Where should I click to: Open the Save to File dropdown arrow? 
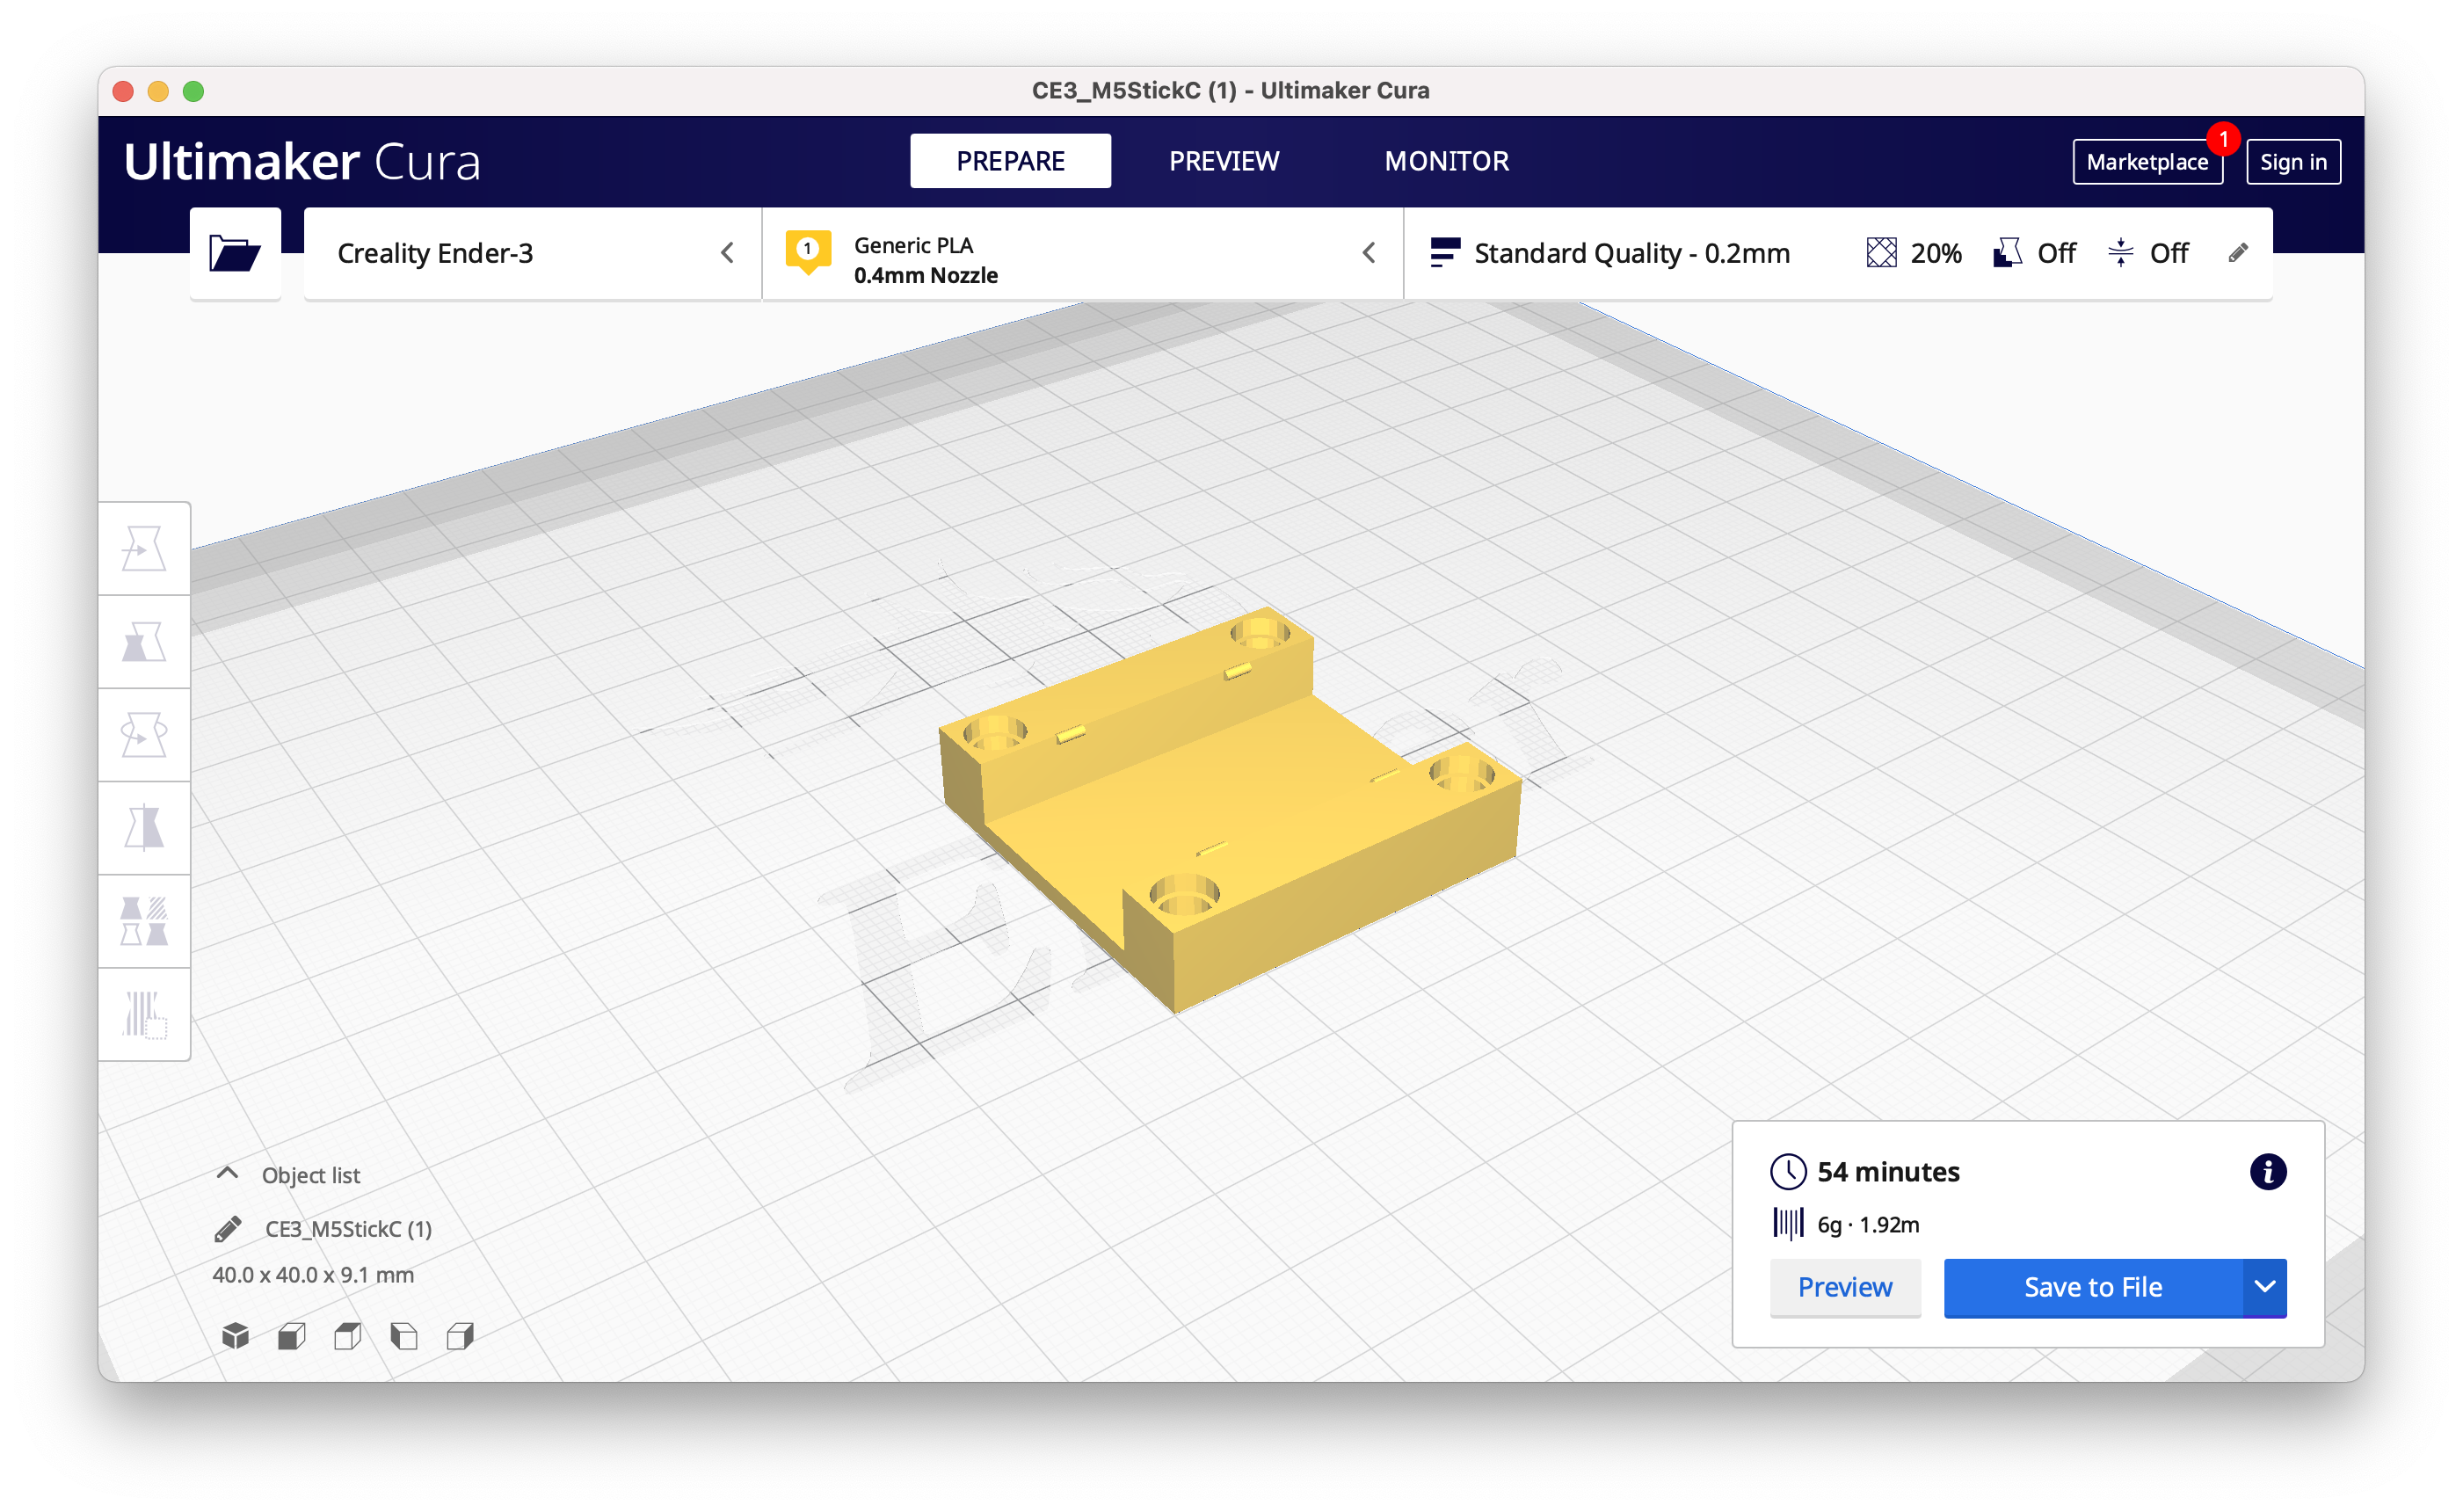2264,1287
